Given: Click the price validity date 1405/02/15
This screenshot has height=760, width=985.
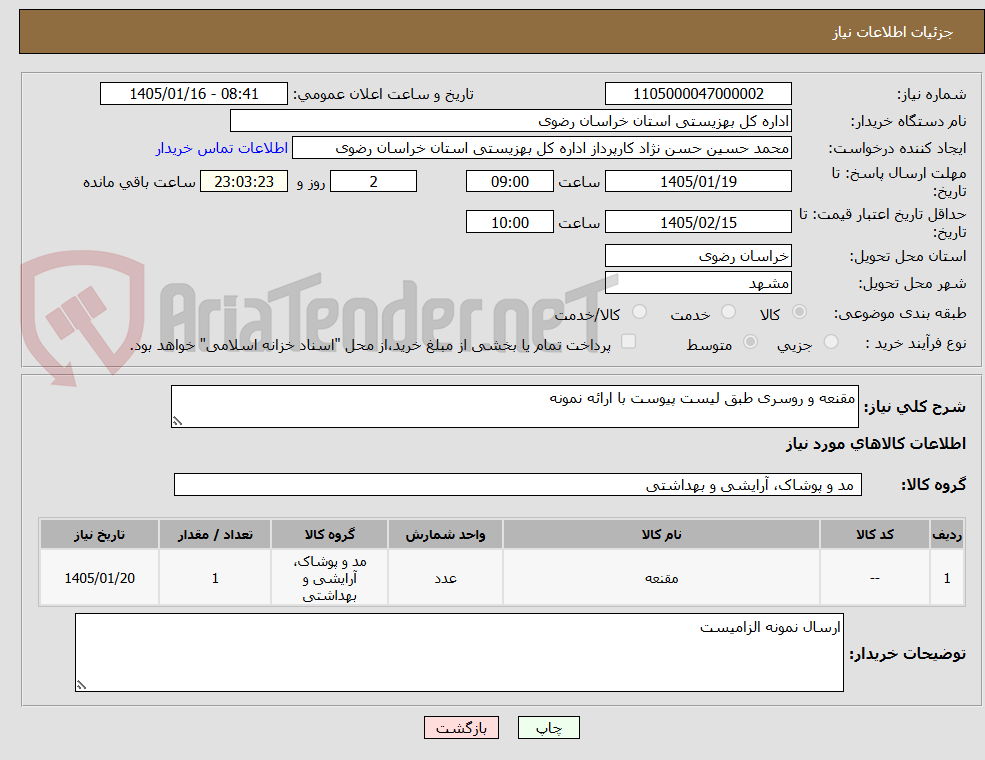Looking at the screenshot, I should tap(698, 222).
